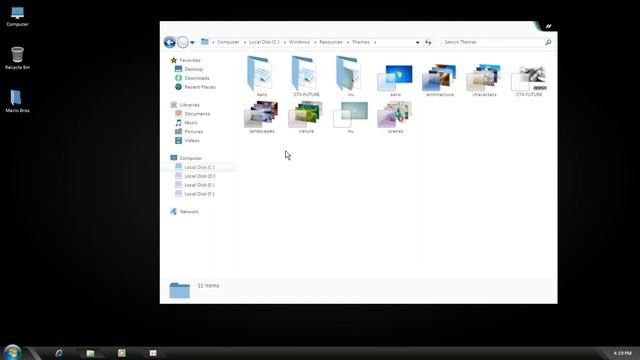The width and height of the screenshot is (640, 360).
Task: Select Resources in the address breadcrumb
Action: [x=331, y=42]
